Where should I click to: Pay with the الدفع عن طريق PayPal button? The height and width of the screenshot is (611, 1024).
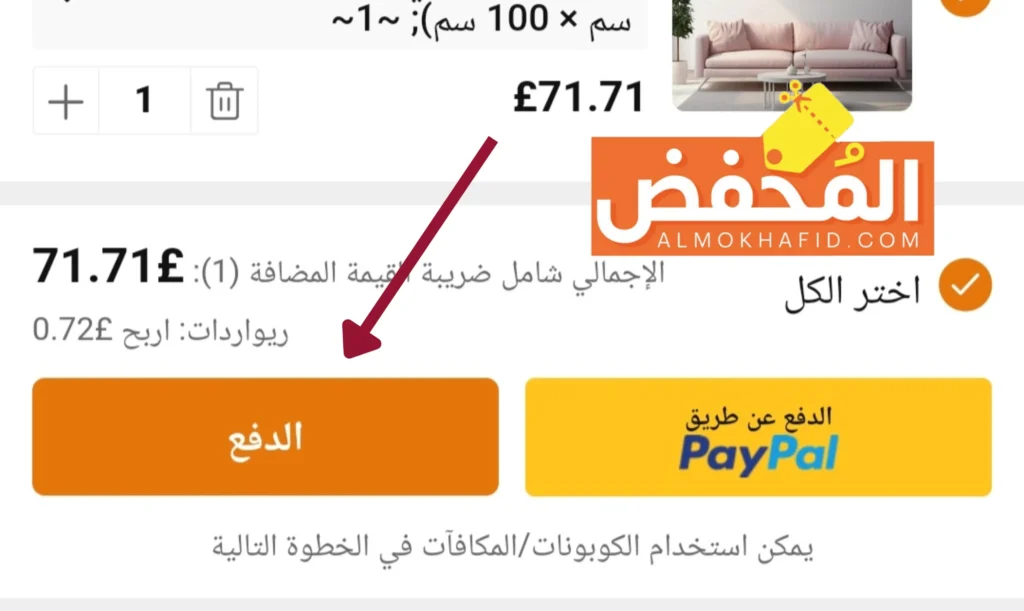click(x=758, y=437)
